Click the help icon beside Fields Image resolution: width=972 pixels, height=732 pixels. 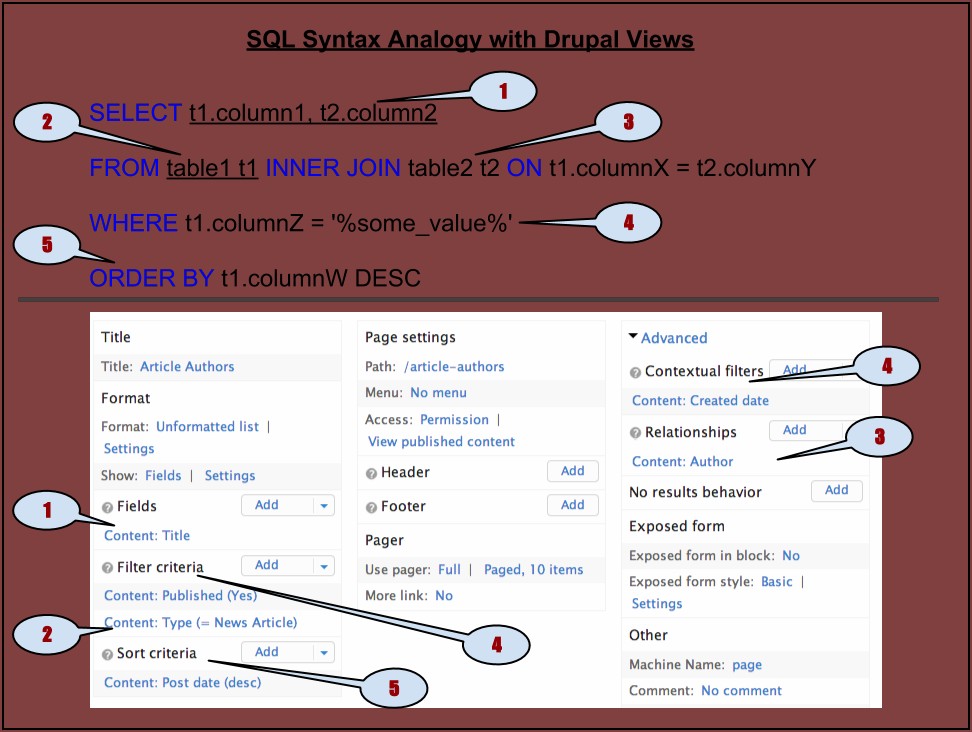(x=108, y=507)
